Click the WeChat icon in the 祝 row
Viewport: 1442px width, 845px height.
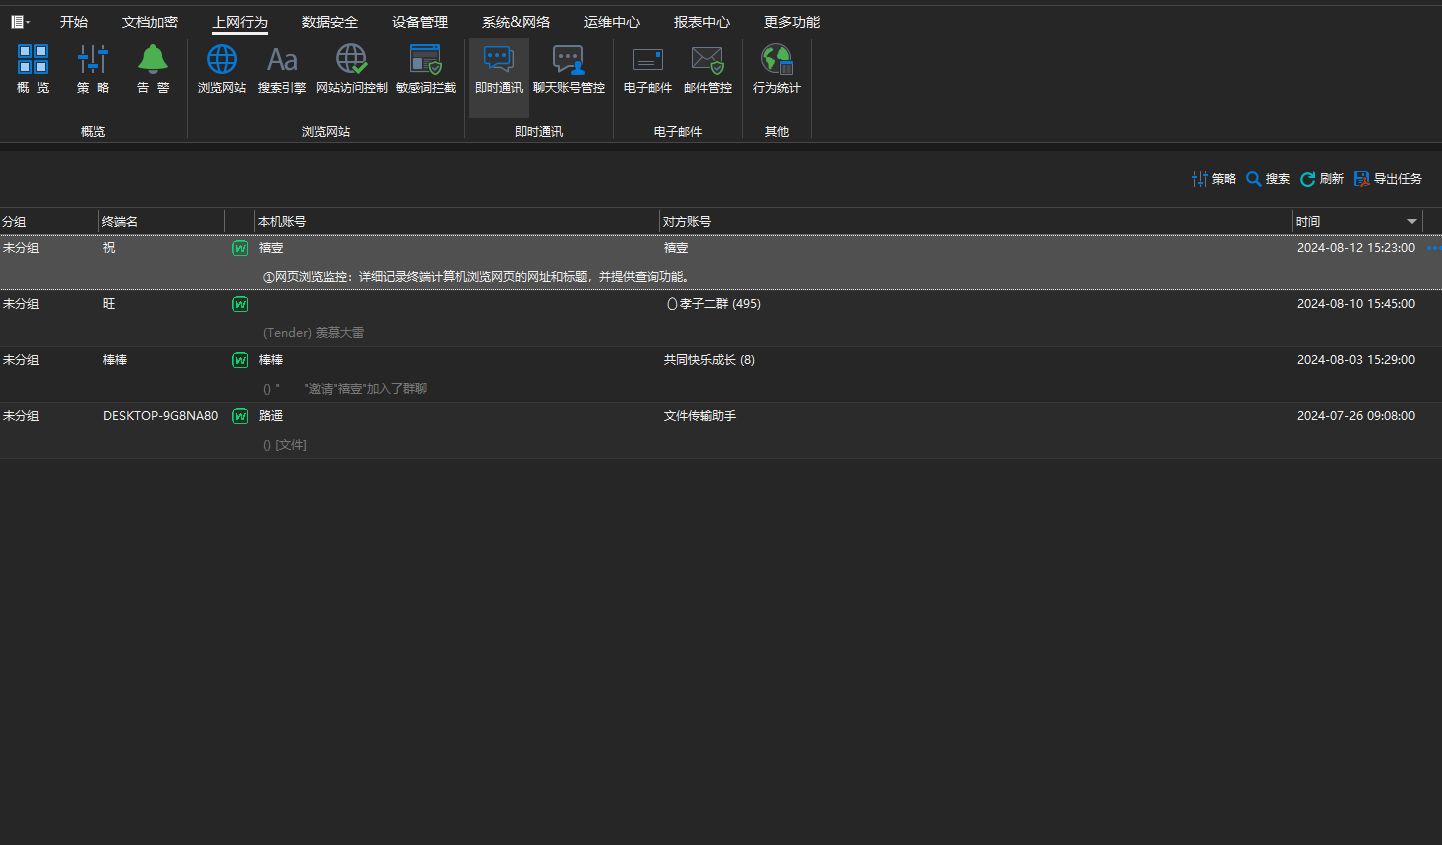[240, 248]
